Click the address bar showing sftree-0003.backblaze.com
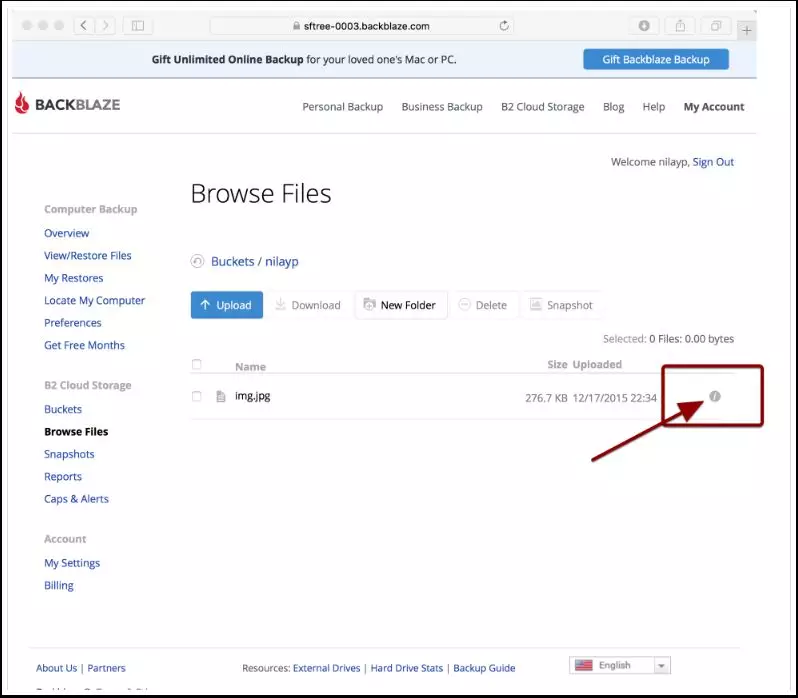 pyautogui.click(x=362, y=25)
